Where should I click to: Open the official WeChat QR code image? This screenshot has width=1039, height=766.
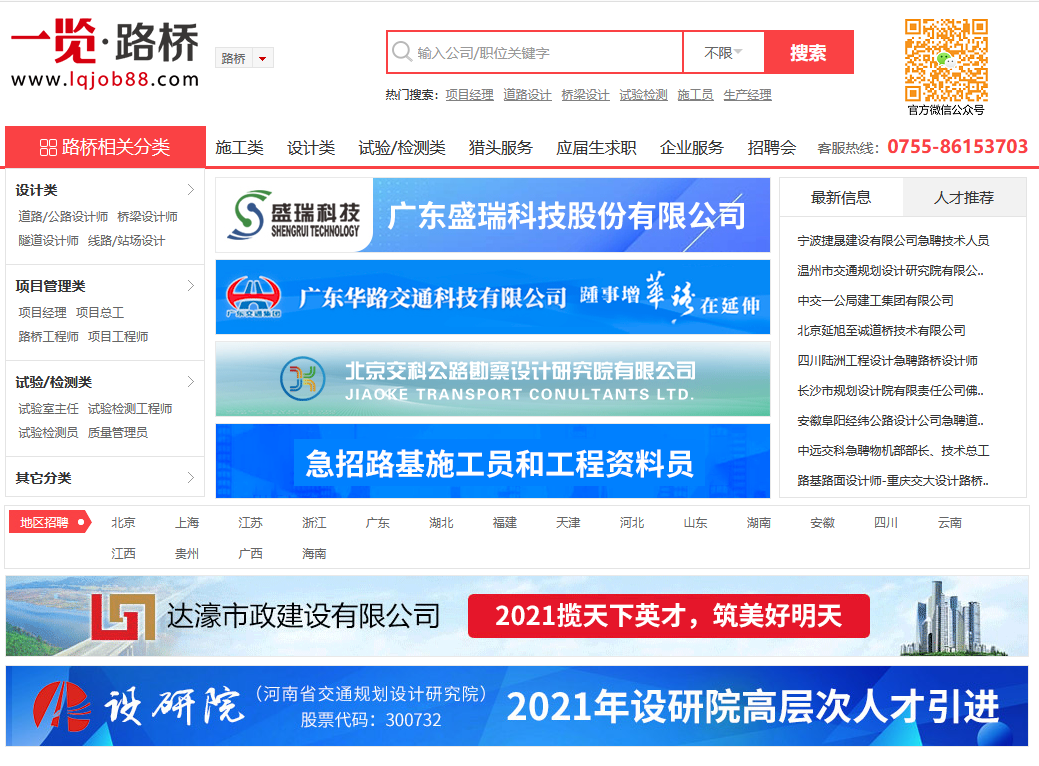point(946,60)
